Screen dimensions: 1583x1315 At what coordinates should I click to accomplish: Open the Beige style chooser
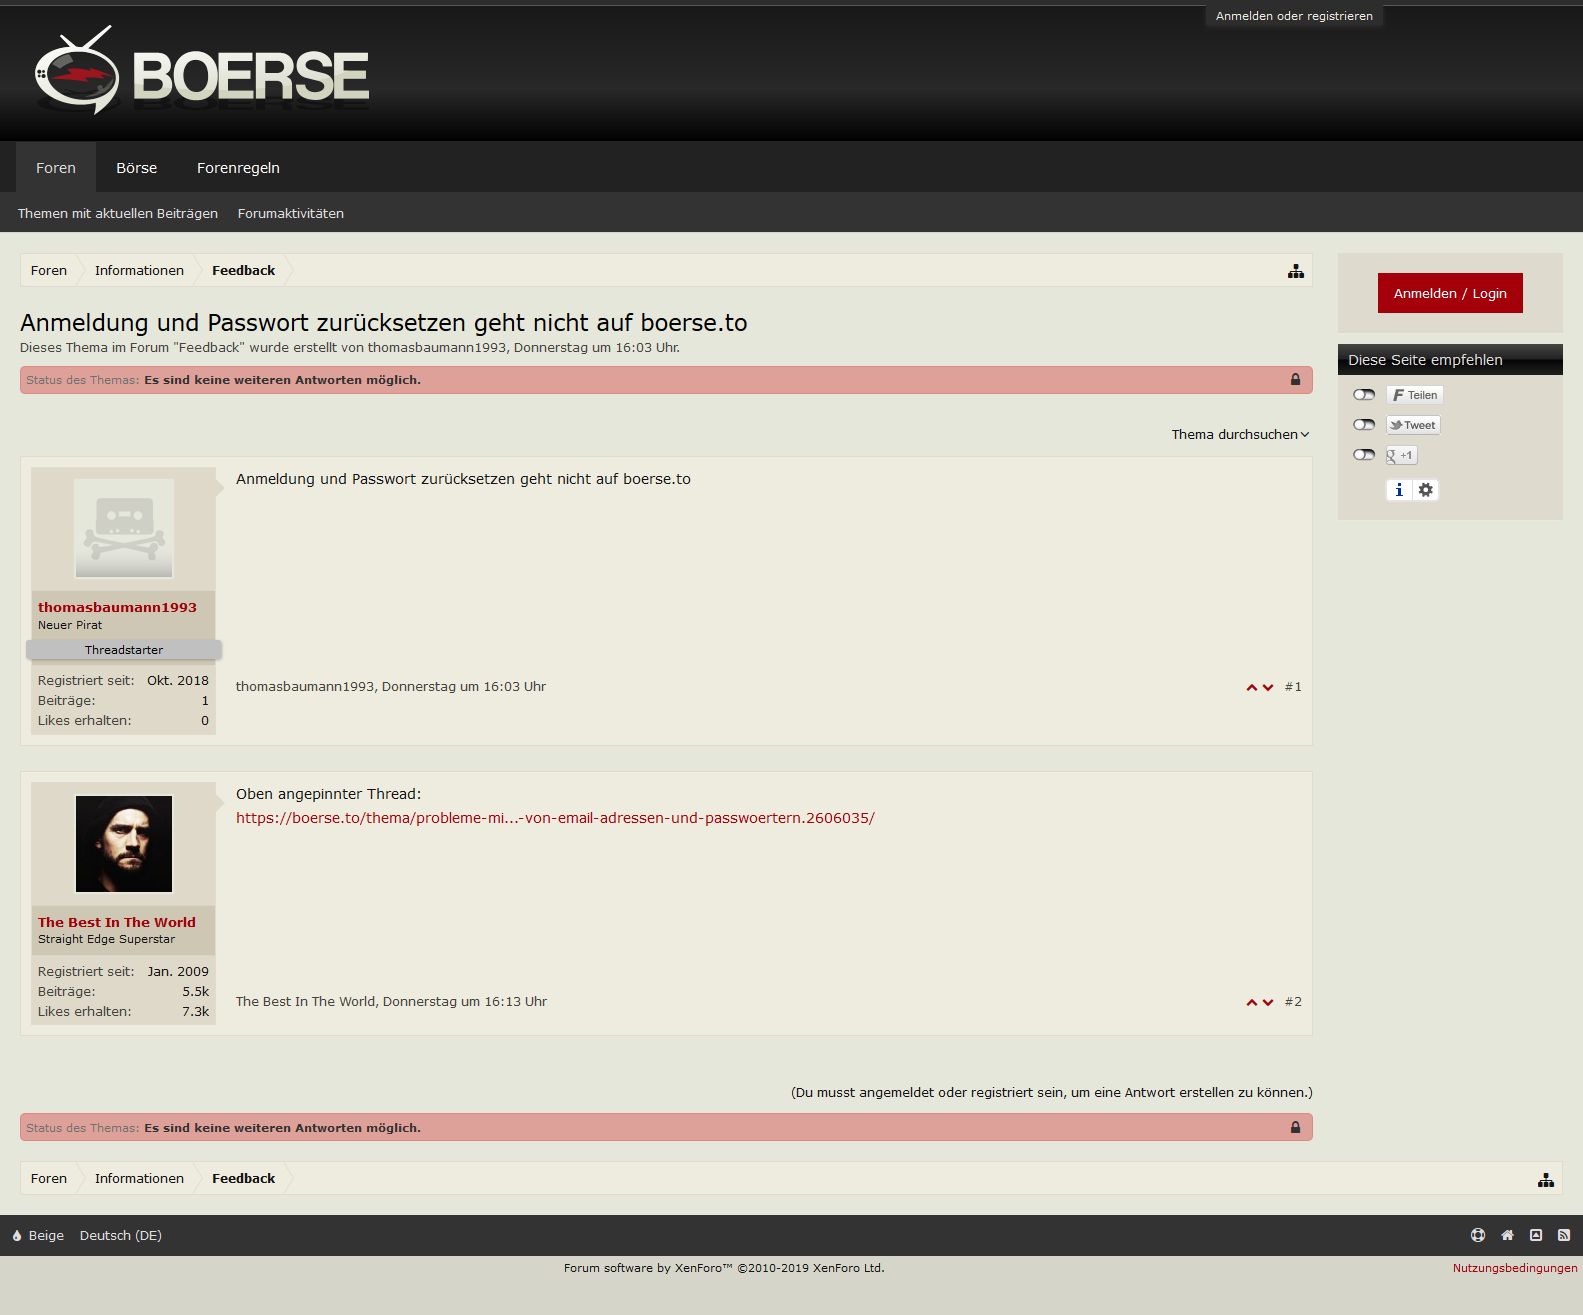coord(39,1236)
